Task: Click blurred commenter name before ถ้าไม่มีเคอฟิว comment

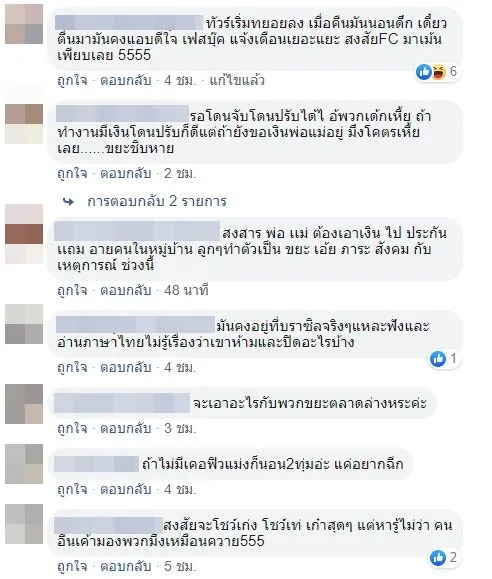Action: pos(96,464)
